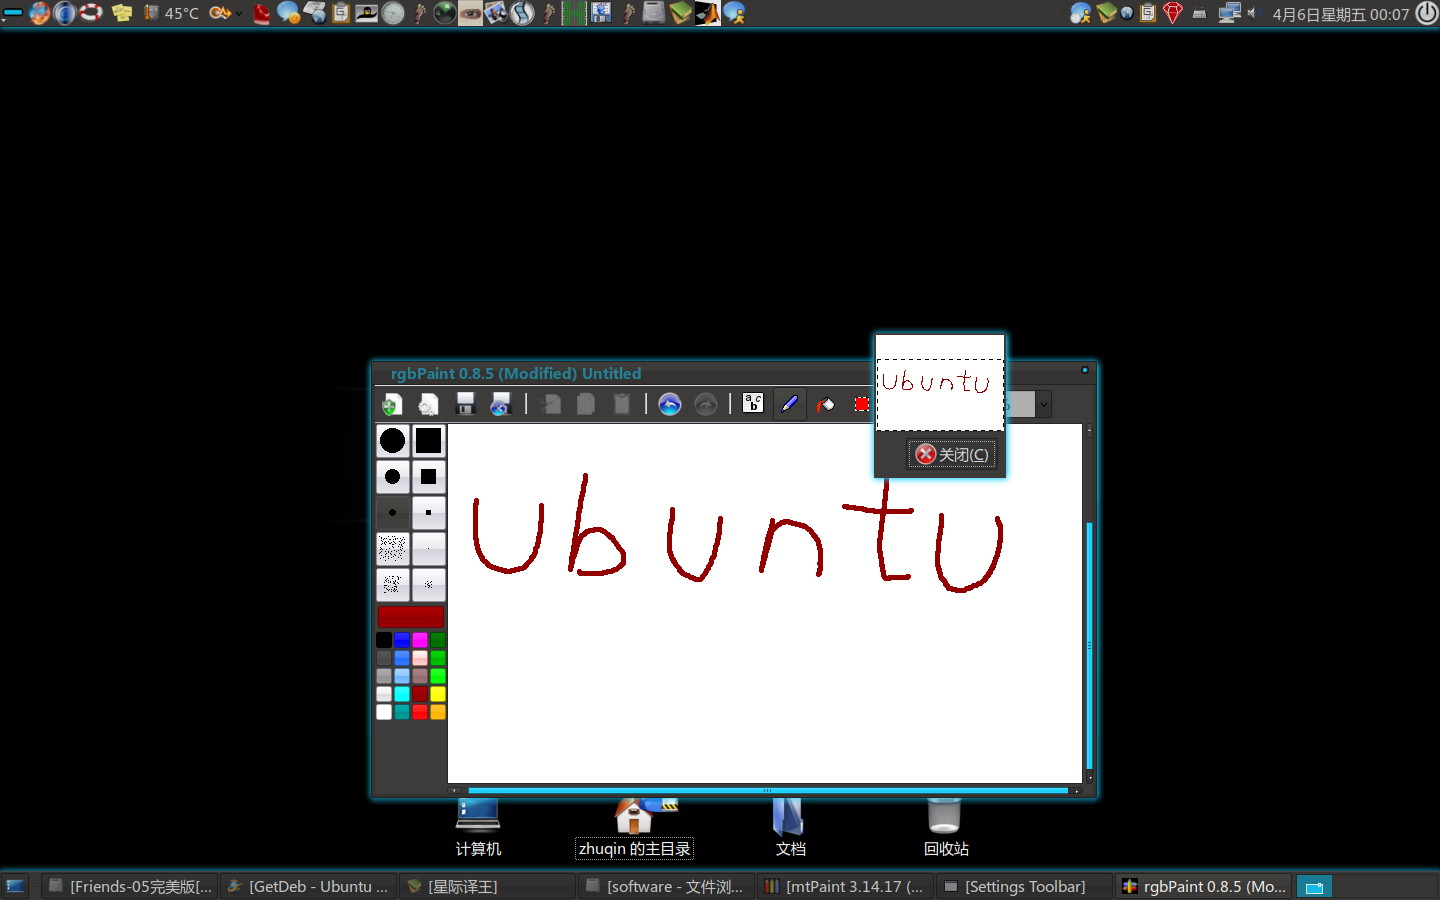Open the 回收站 trash icon
Viewport: 1440px width, 900px height.
pyautogui.click(x=946, y=828)
